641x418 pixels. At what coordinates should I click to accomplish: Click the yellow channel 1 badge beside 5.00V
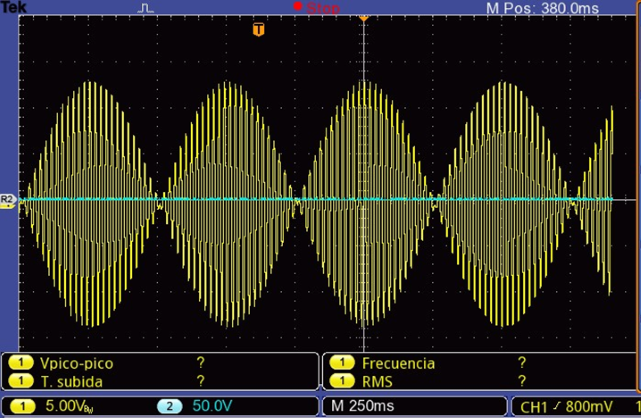pyautogui.click(x=22, y=406)
